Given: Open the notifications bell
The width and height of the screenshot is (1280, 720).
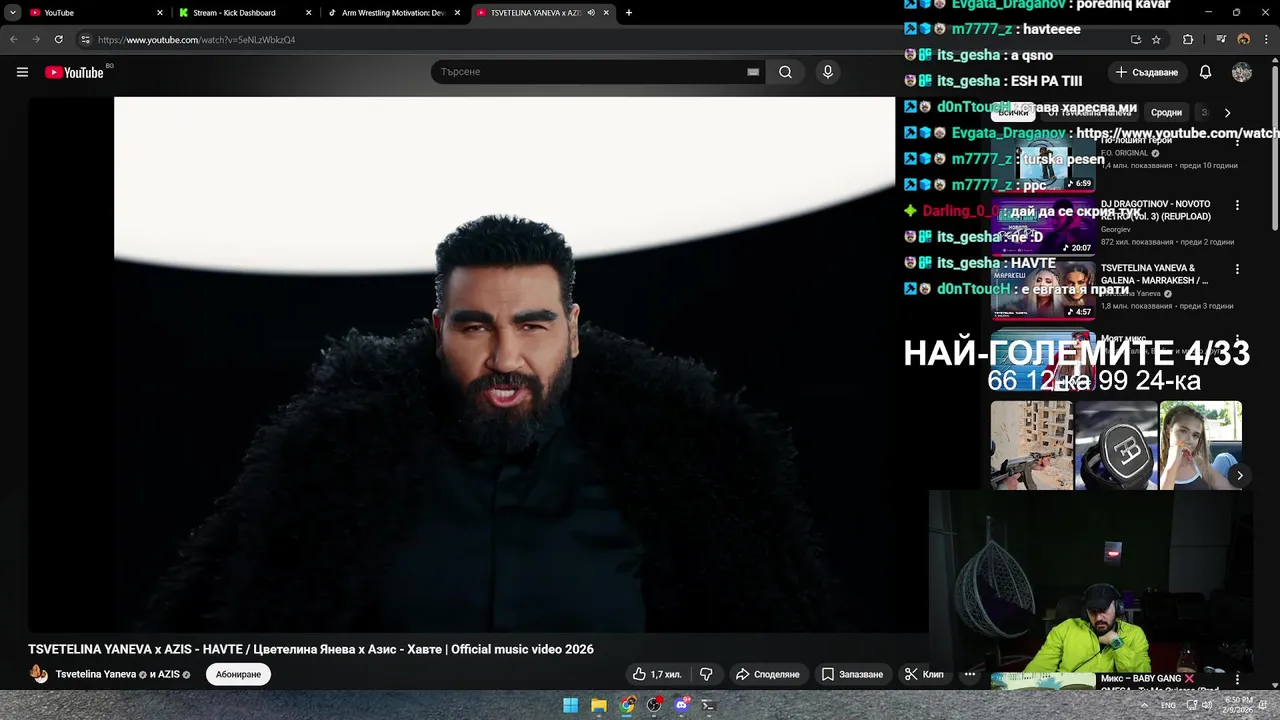Looking at the screenshot, I should coord(1205,72).
